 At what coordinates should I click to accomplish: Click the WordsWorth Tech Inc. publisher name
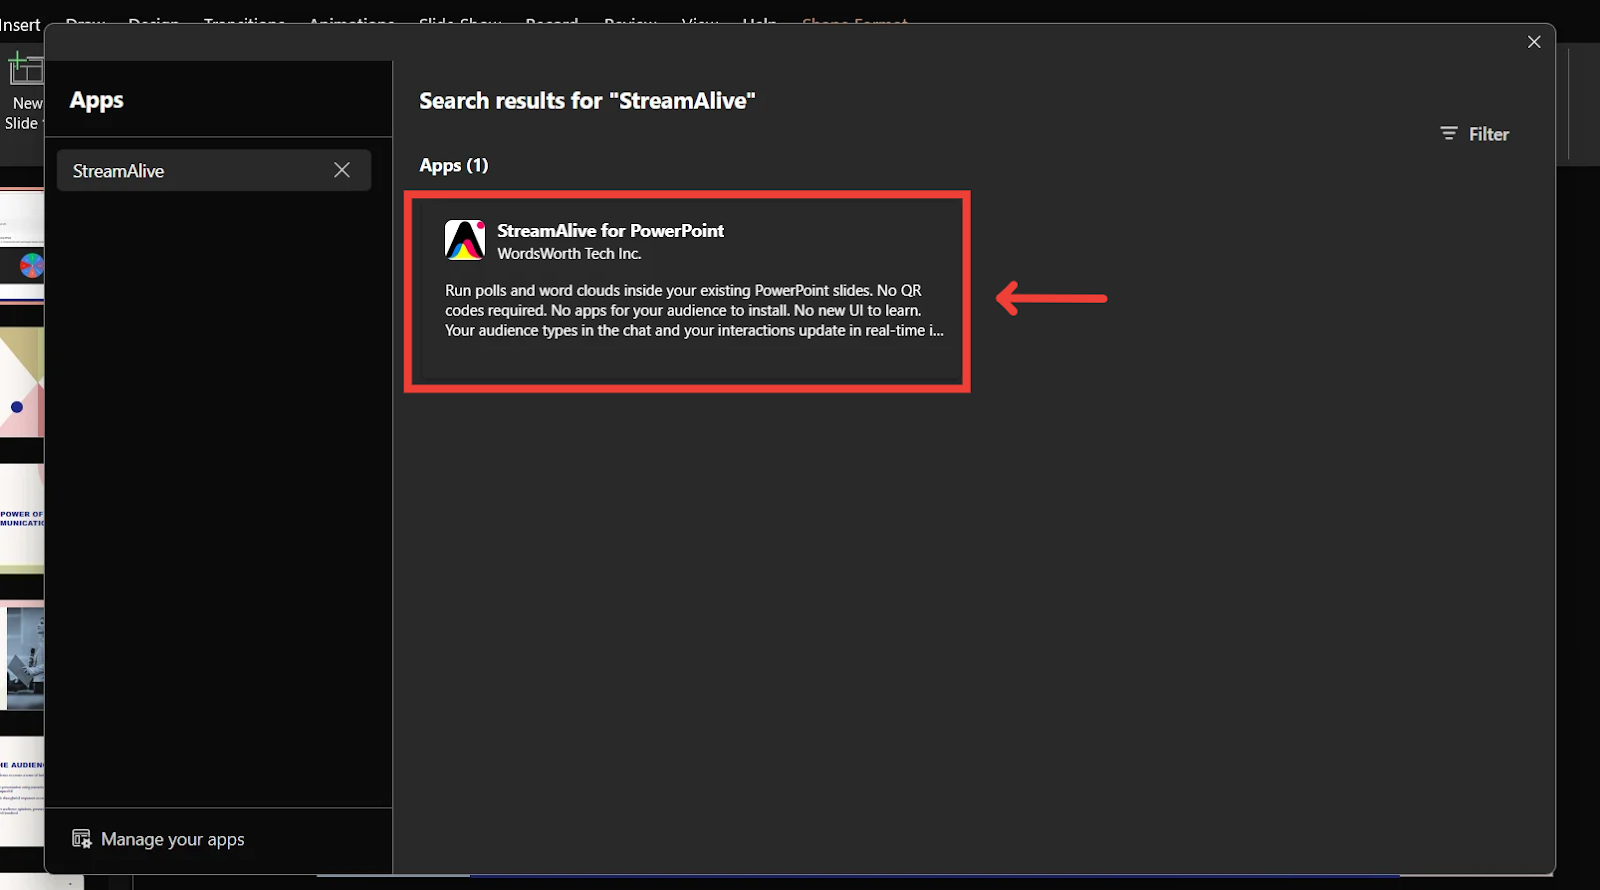click(569, 254)
